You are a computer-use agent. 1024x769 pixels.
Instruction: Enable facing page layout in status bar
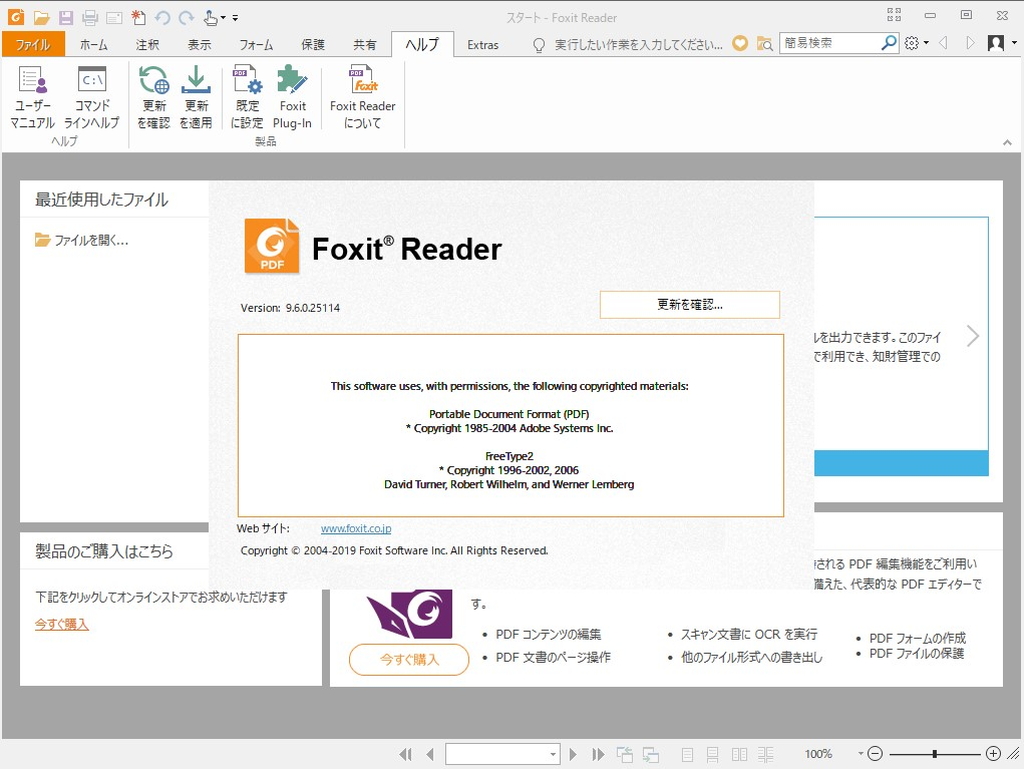738,754
